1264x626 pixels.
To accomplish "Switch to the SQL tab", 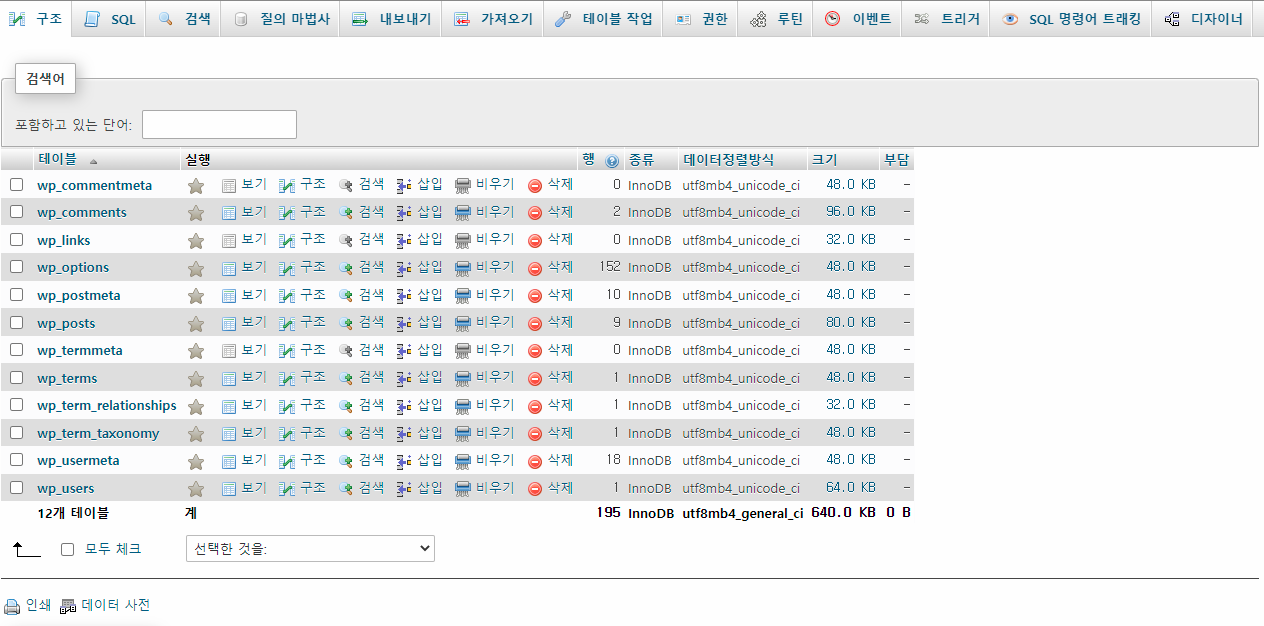I will pos(109,19).
